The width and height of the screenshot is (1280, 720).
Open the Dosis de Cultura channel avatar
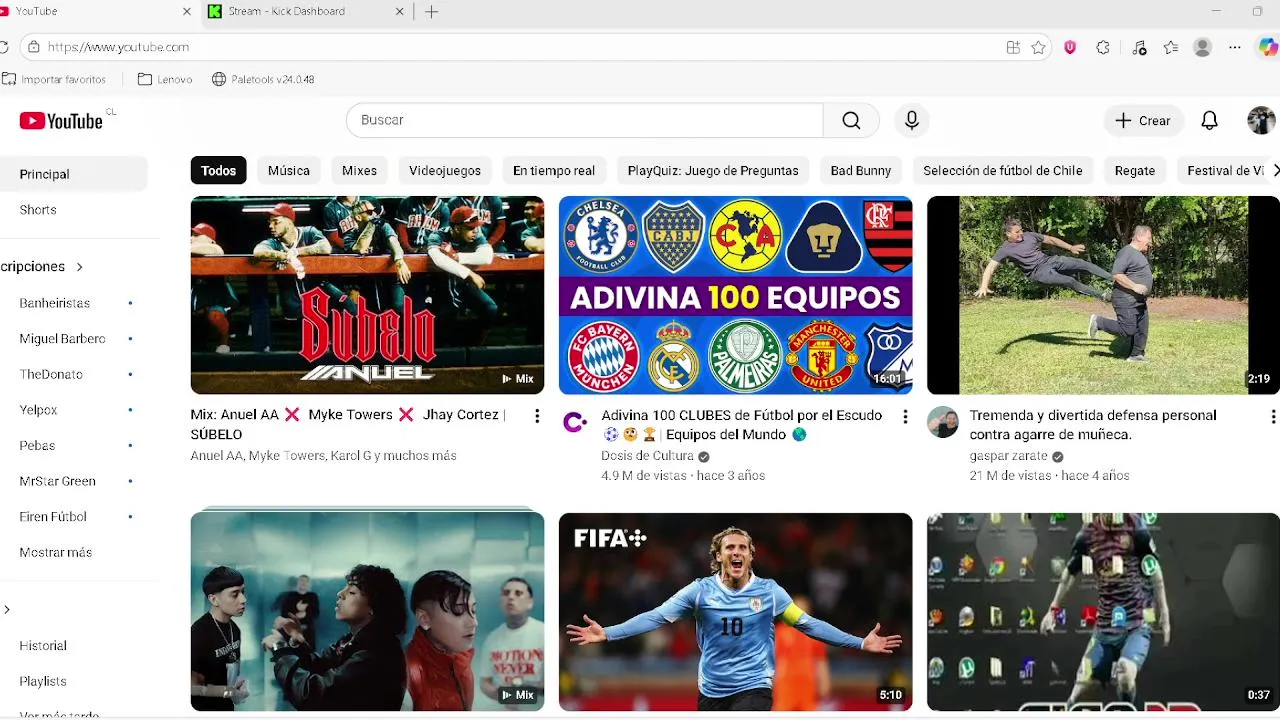tap(575, 422)
